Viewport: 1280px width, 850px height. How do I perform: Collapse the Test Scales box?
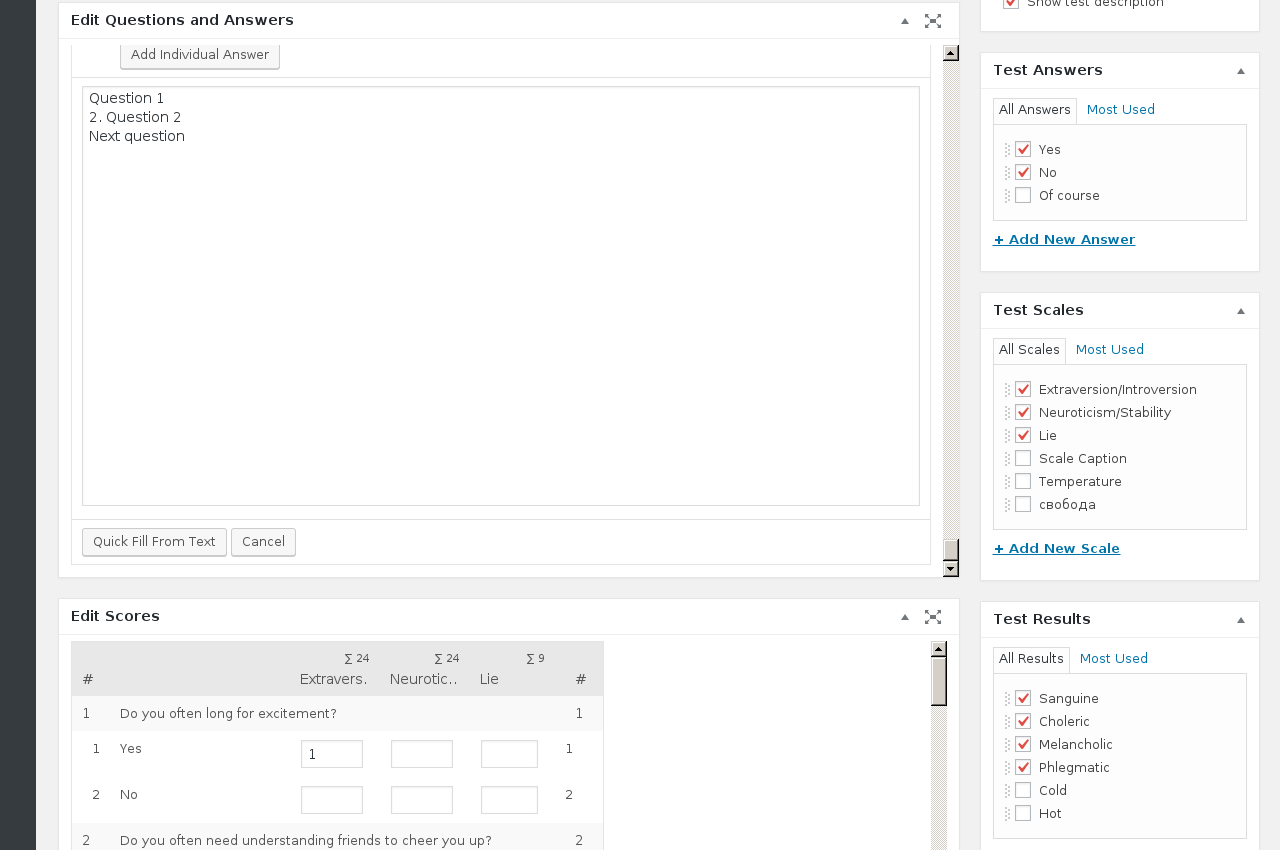[1241, 311]
